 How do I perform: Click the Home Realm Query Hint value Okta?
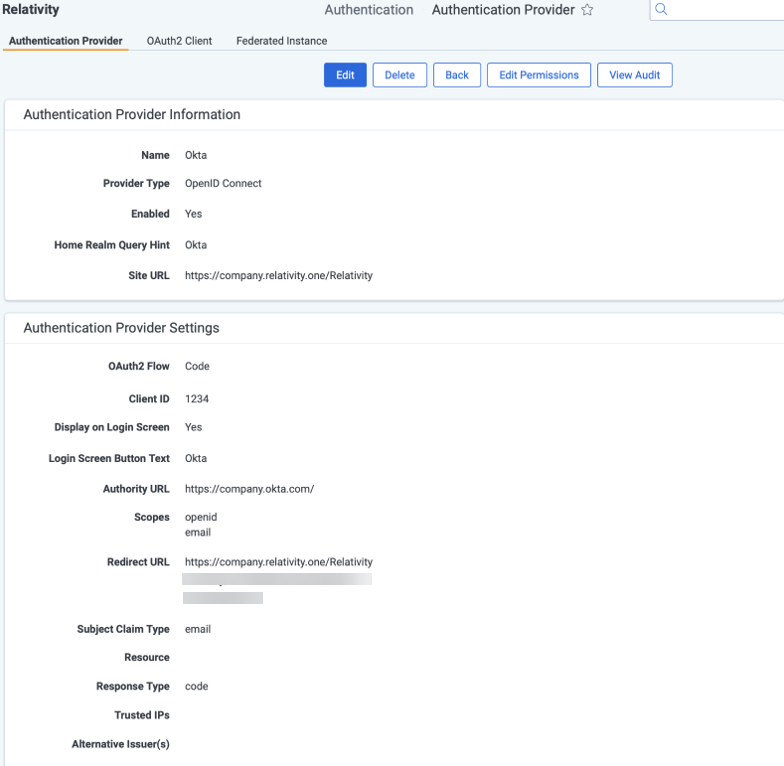click(x=196, y=245)
